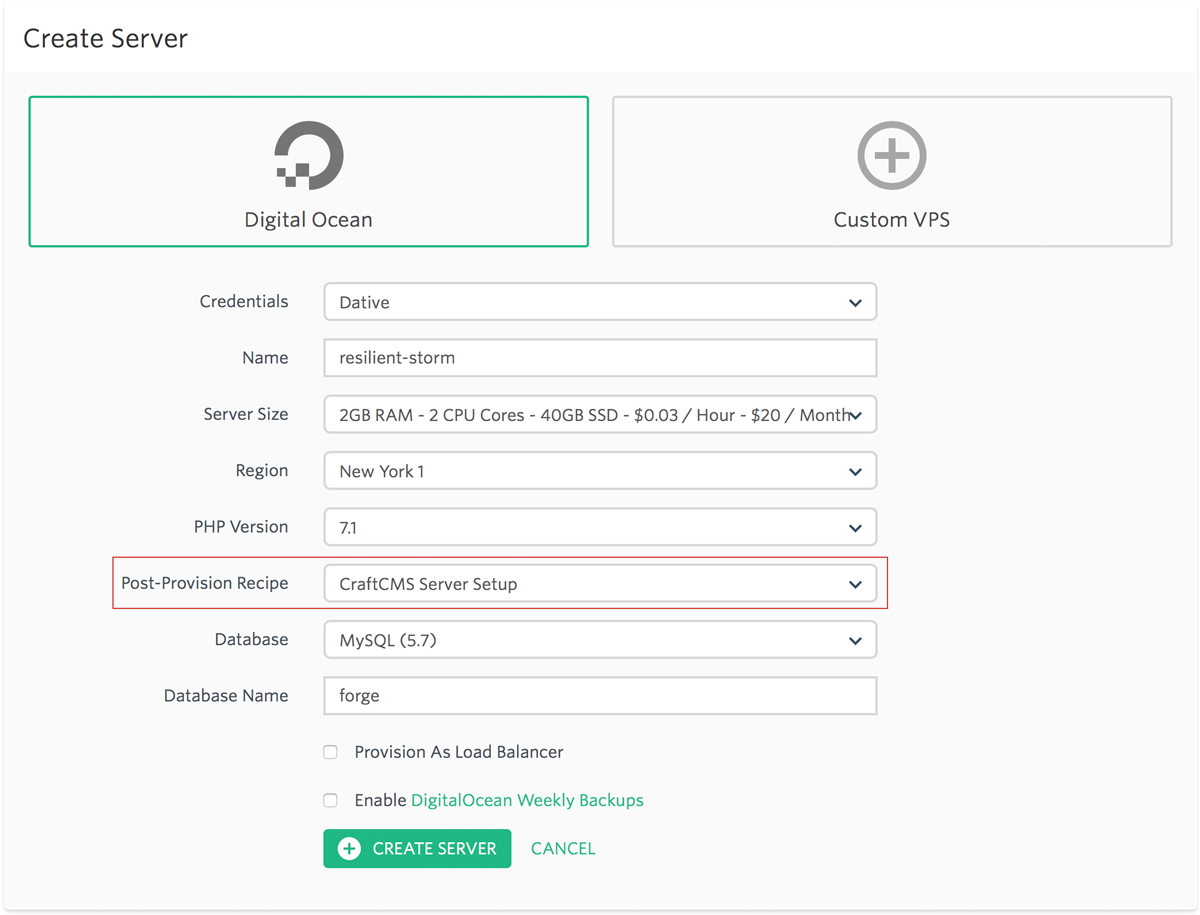The image size is (1200, 915).
Task: Click the Post-Provision Recipe label
Action: (205, 583)
